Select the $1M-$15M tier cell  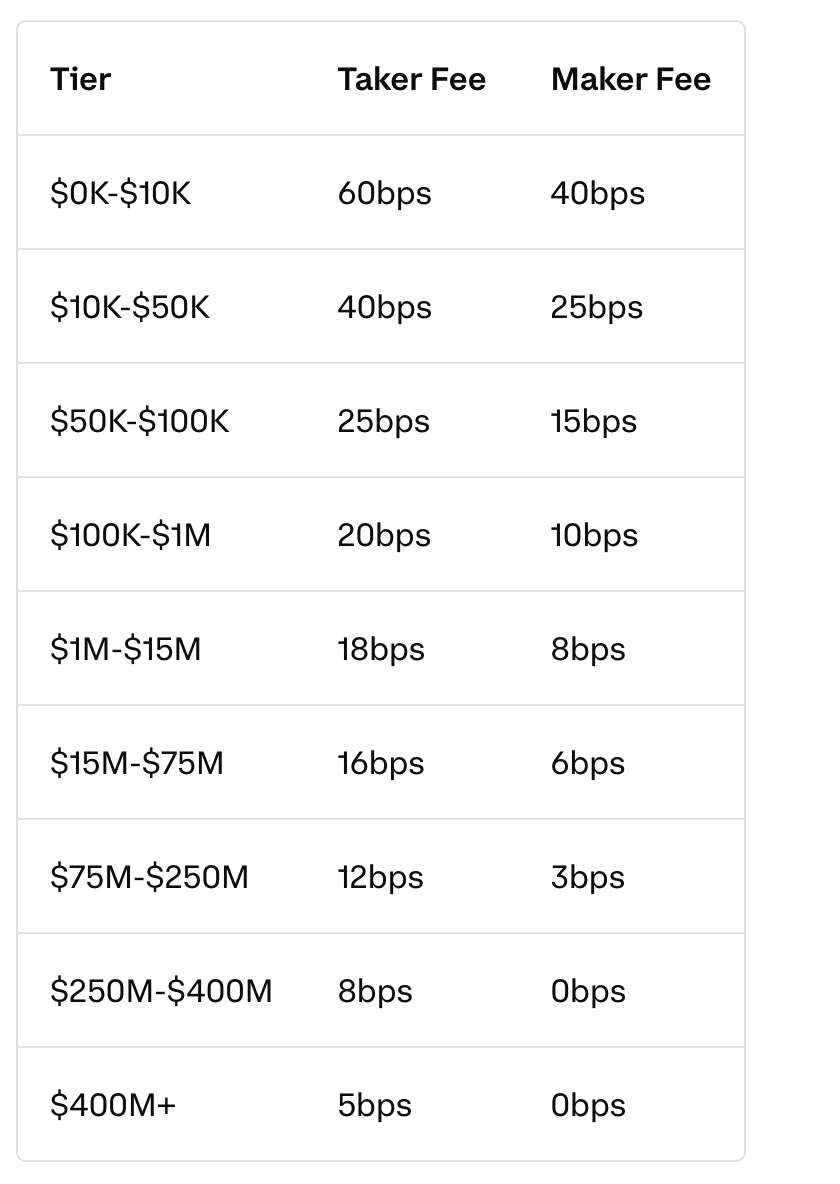tap(125, 649)
